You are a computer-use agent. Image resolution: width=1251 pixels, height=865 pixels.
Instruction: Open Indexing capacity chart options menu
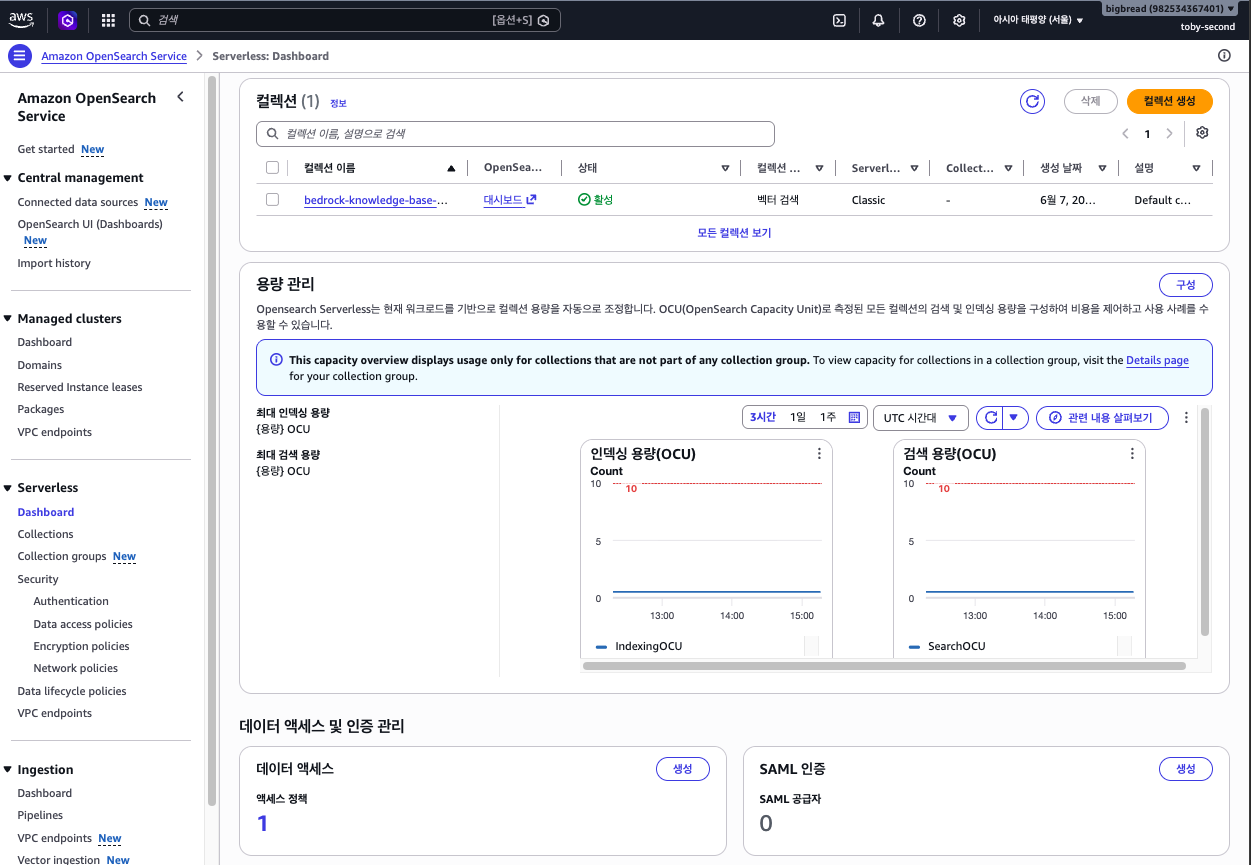(819, 454)
